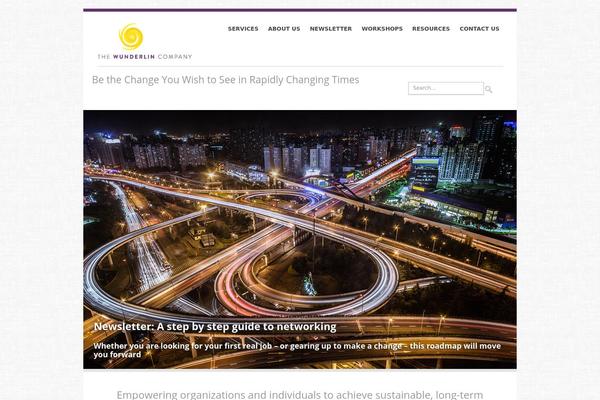Click the Be the Change tagline
This screenshot has height=400, width=600.
point(225,80)
